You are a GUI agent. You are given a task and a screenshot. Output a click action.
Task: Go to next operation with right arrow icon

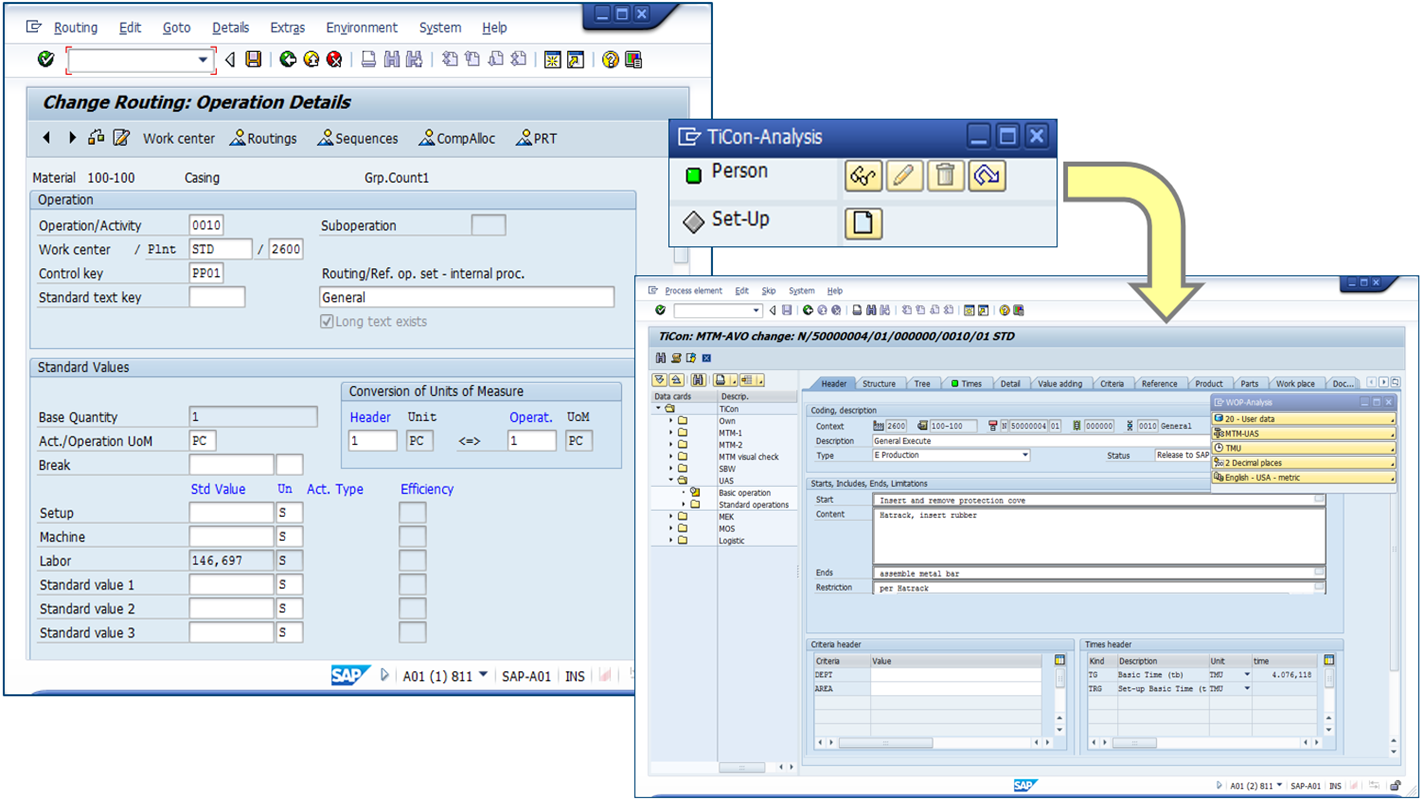pos(71,138)
